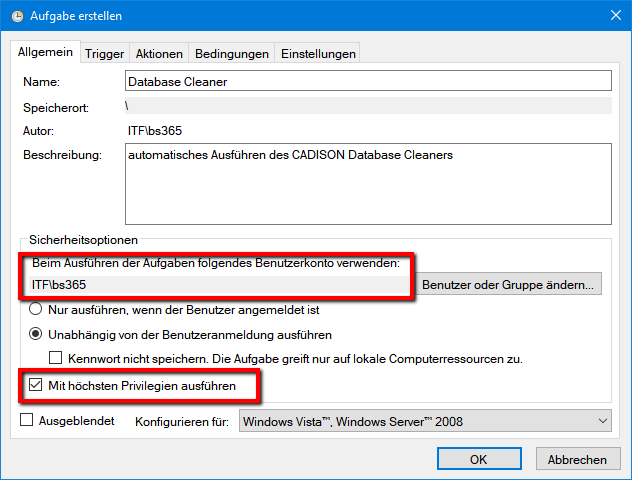The height and width of the screenshot is (480, 632).
Task: Confirm the task with OK
Action: 479,459
